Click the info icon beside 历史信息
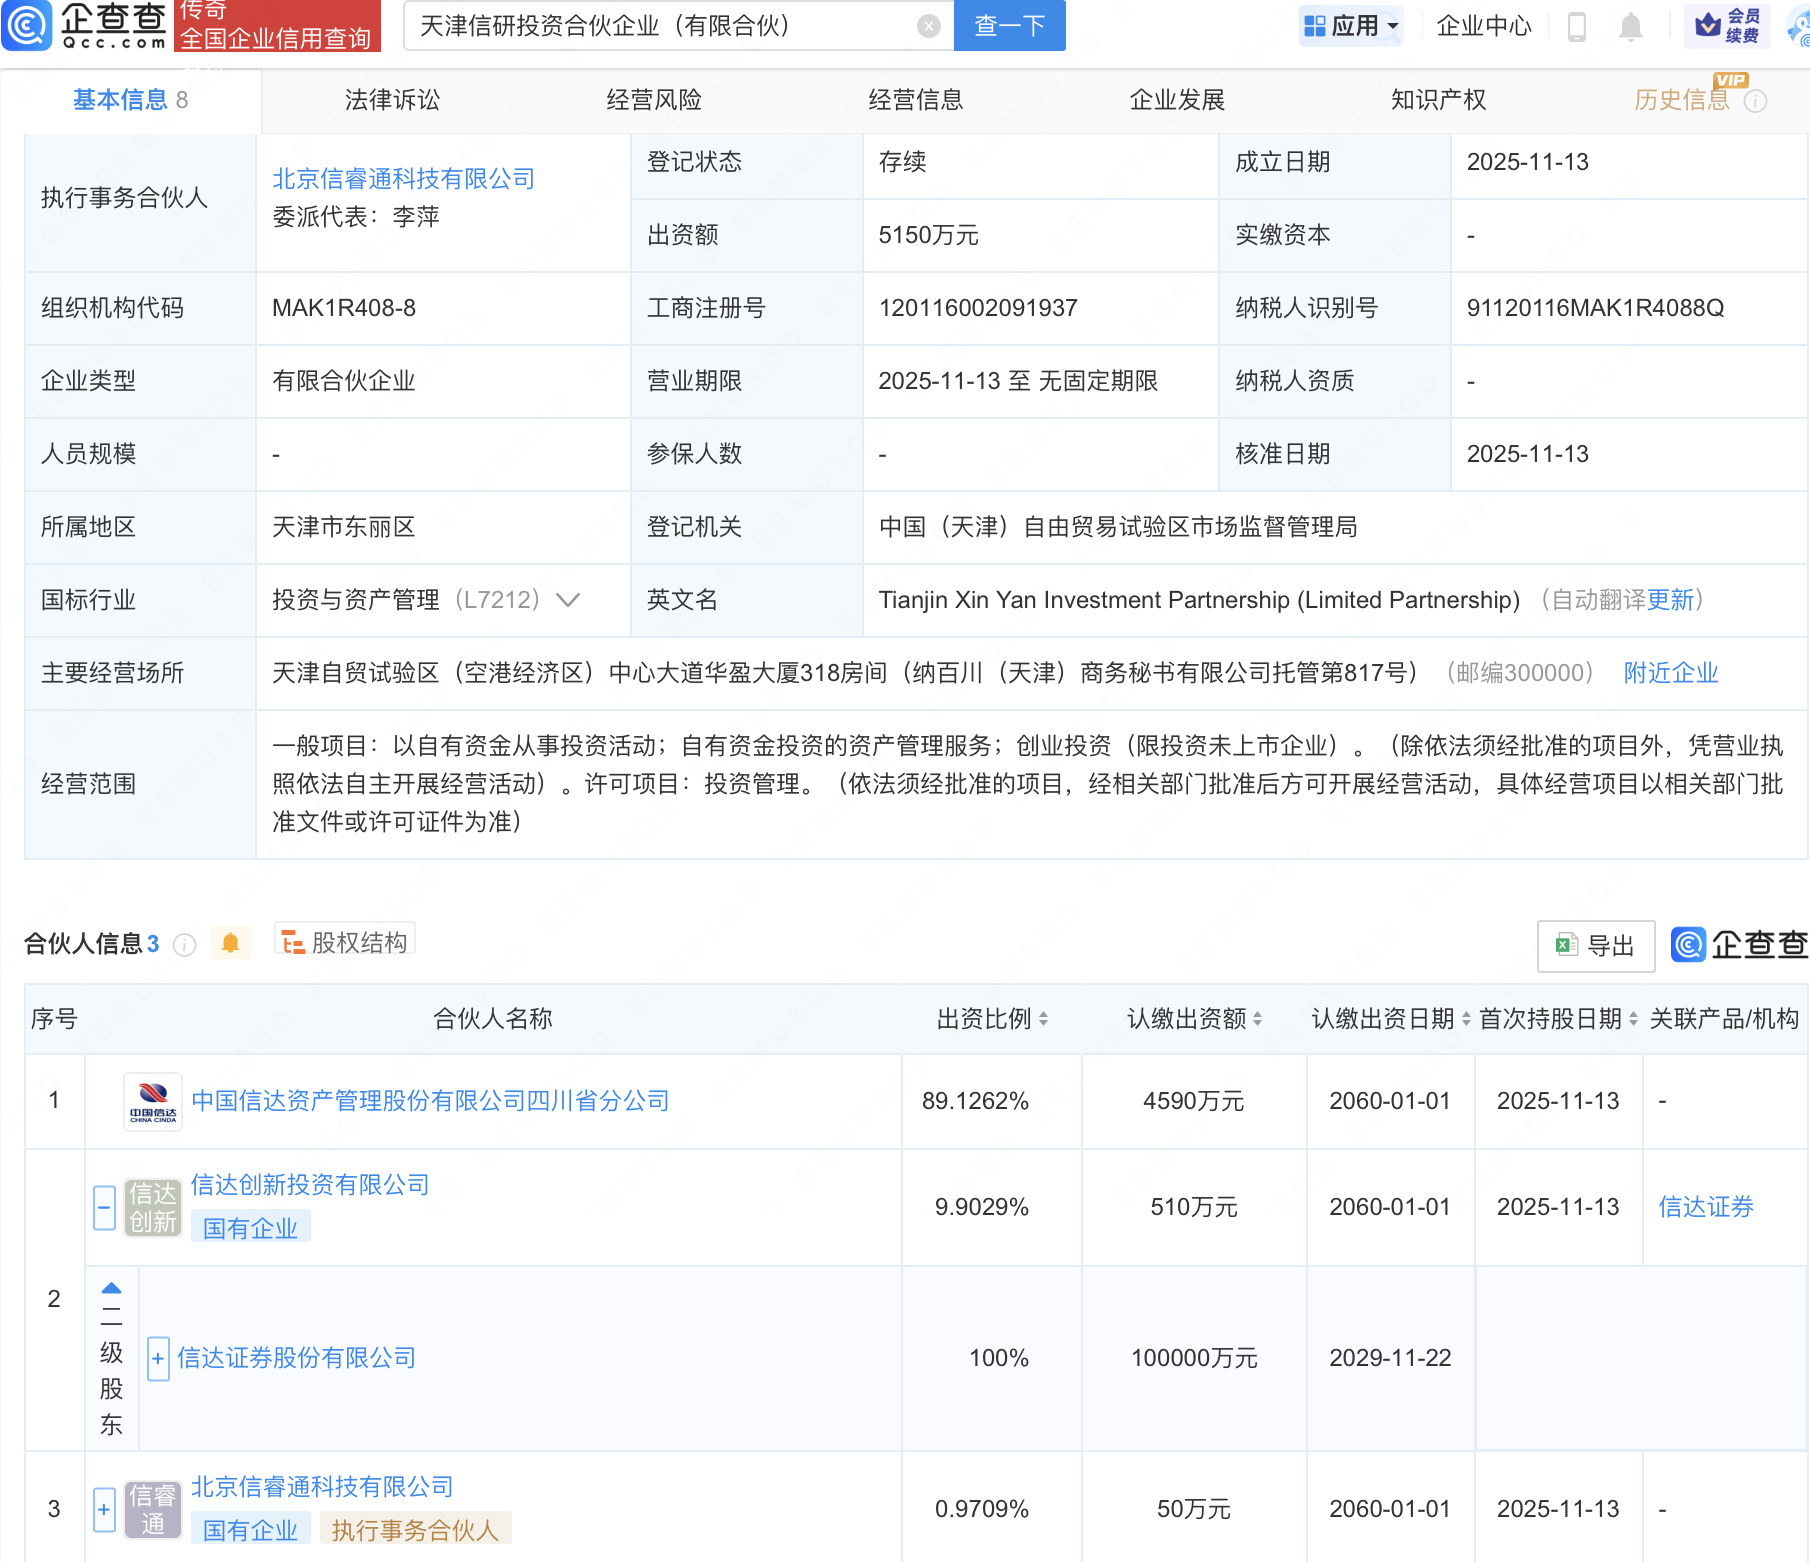 tap(1755, 101)
